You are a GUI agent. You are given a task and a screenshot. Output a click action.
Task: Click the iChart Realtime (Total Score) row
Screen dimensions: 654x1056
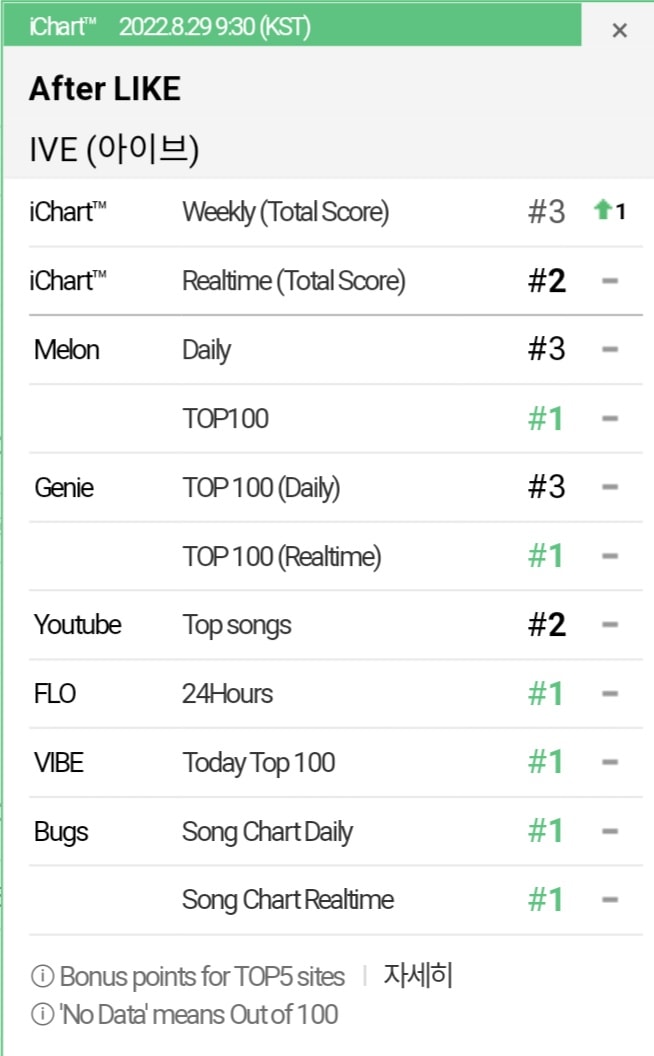point(335,281)
